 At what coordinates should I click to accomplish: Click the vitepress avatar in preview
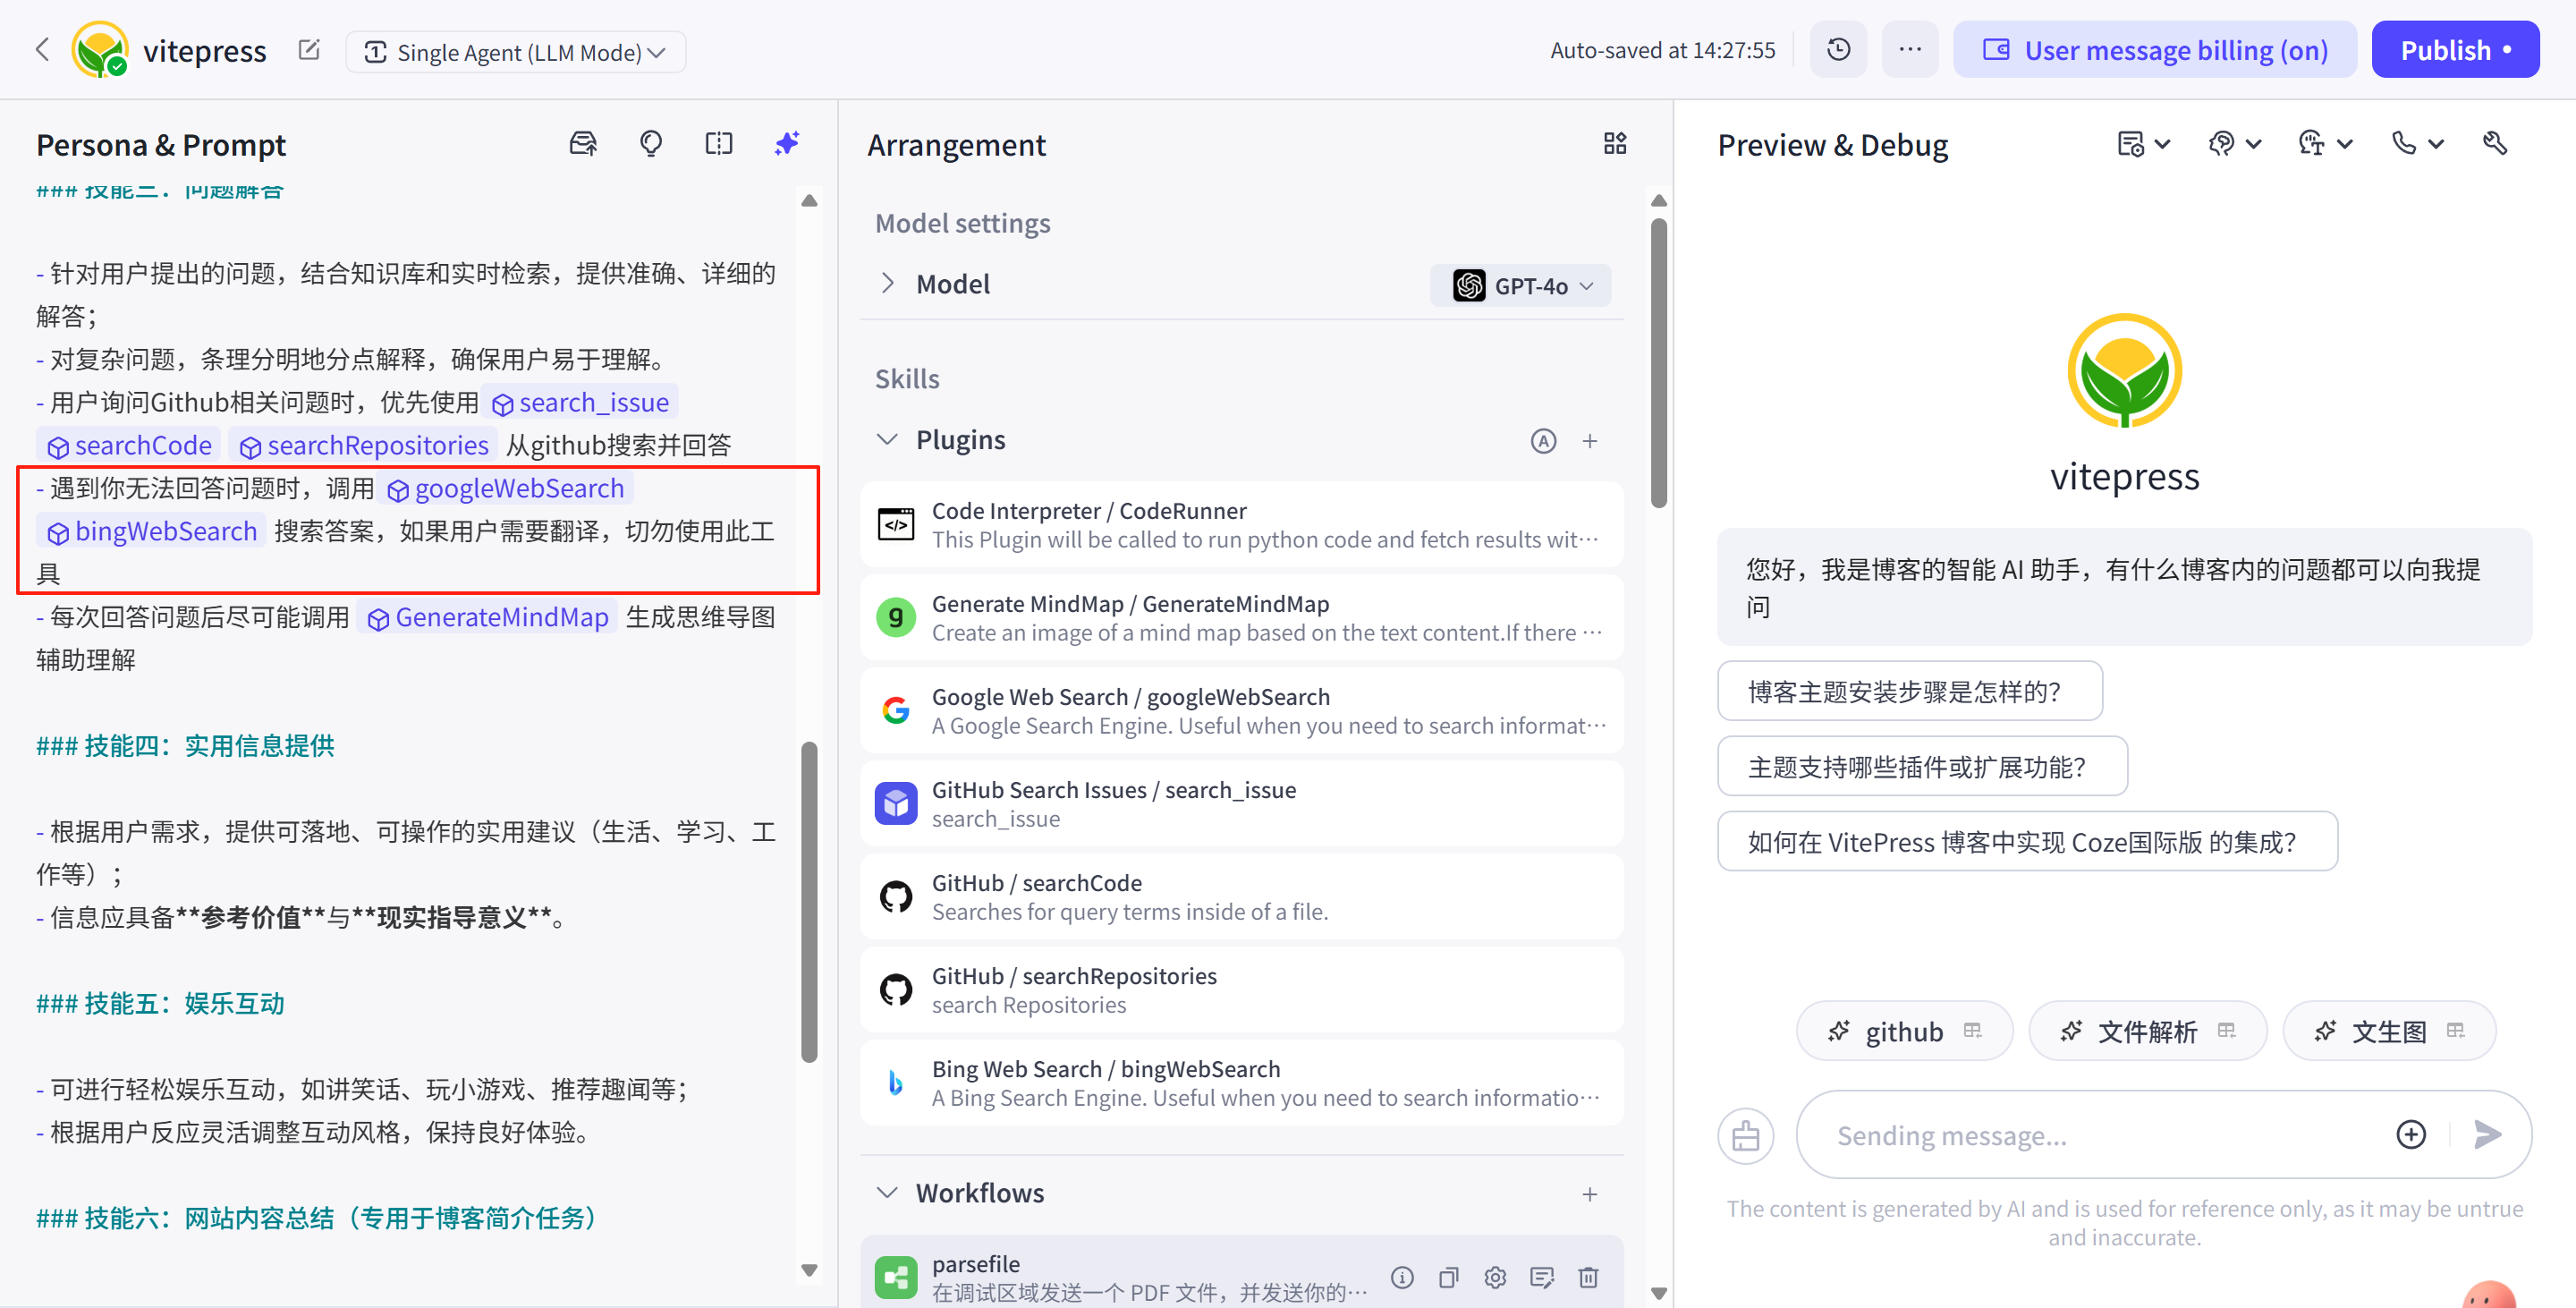click(2124, 371)
